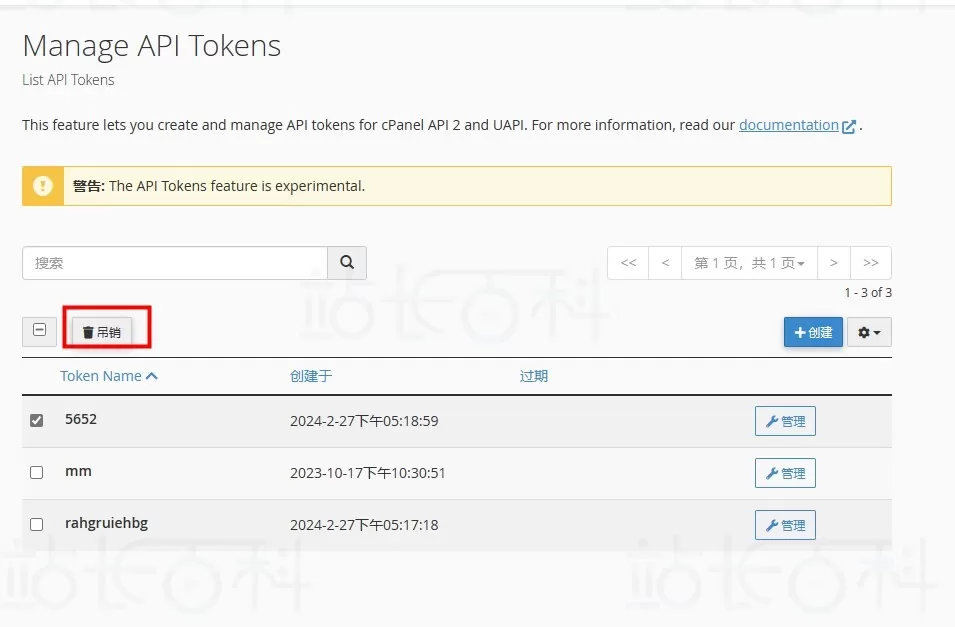This screenshot has width=955, height=627.
Task: Click the warning exclamation icon in alert
Action: tap(43, 186)
